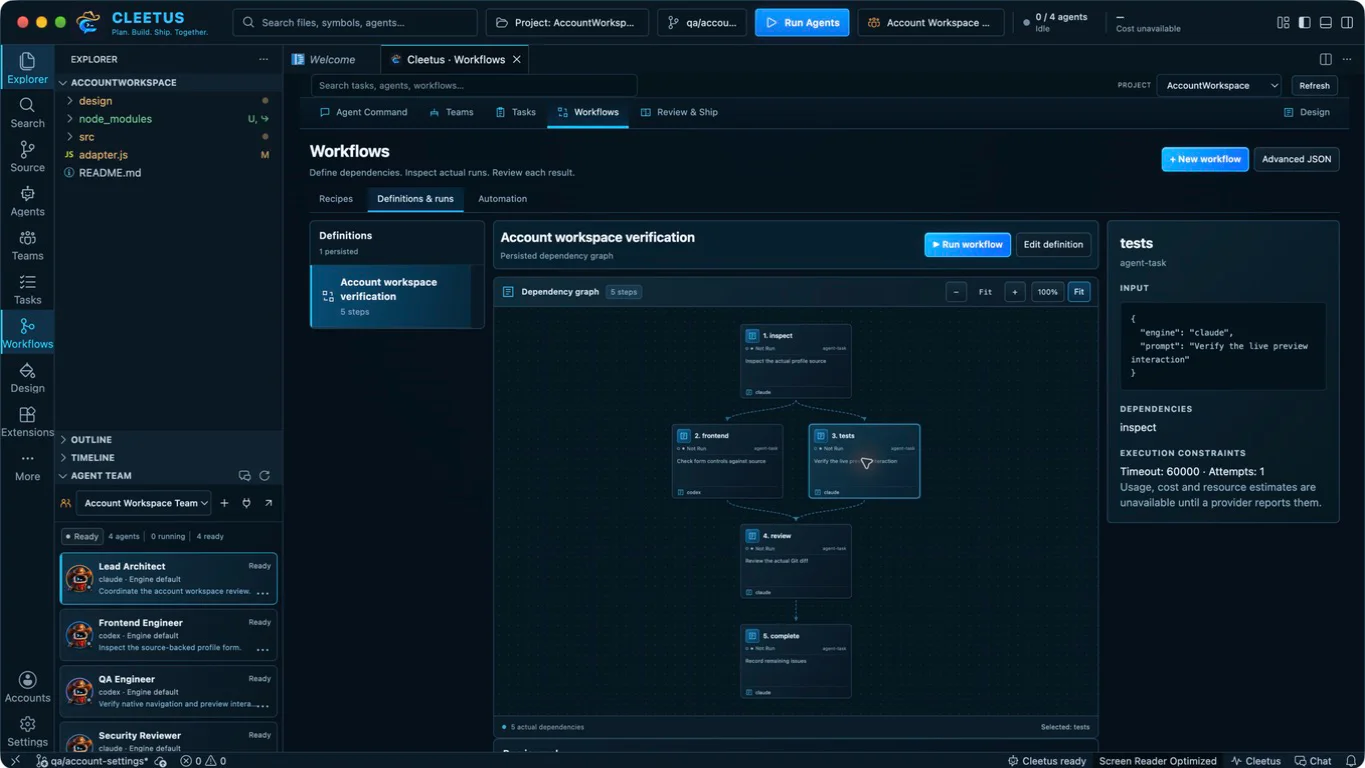Click in the Search files, symbols, agents field
Viewport: 1365px width, 768px height.
pyautogui.click(x=355, y=22)
